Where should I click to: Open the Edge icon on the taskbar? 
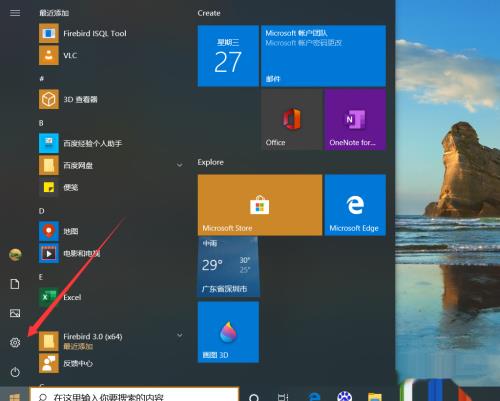coord(314,396)
